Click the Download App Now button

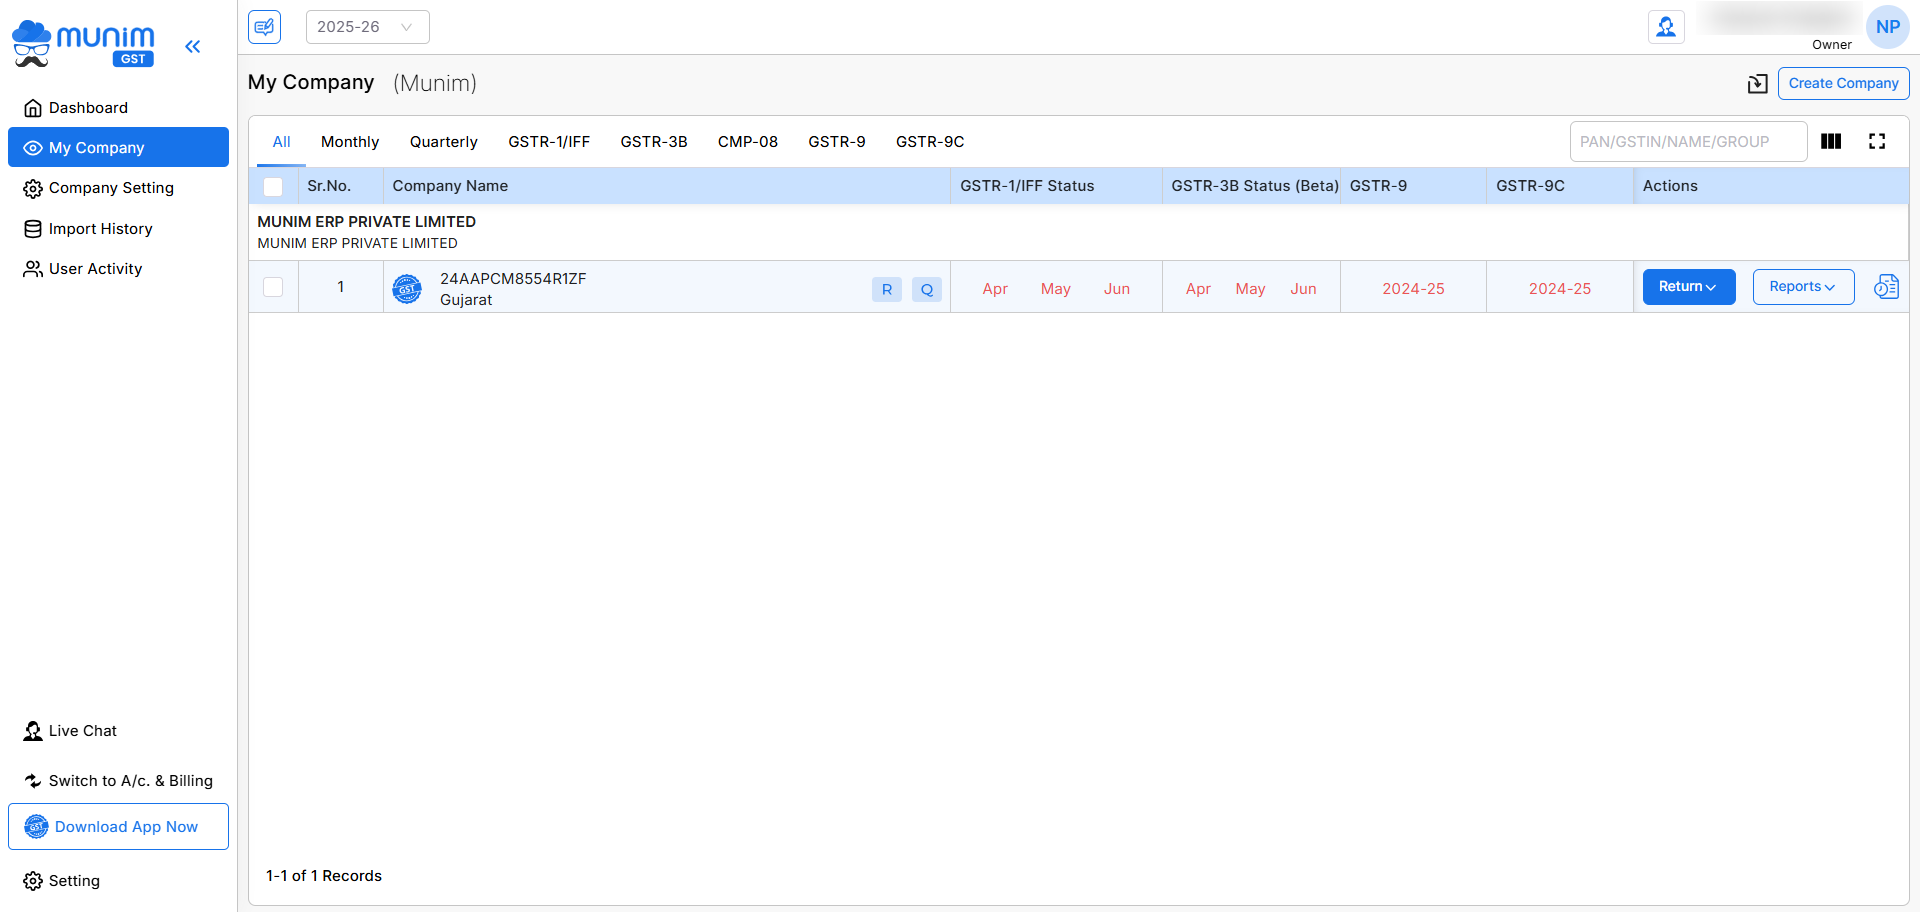coord(118,827)
